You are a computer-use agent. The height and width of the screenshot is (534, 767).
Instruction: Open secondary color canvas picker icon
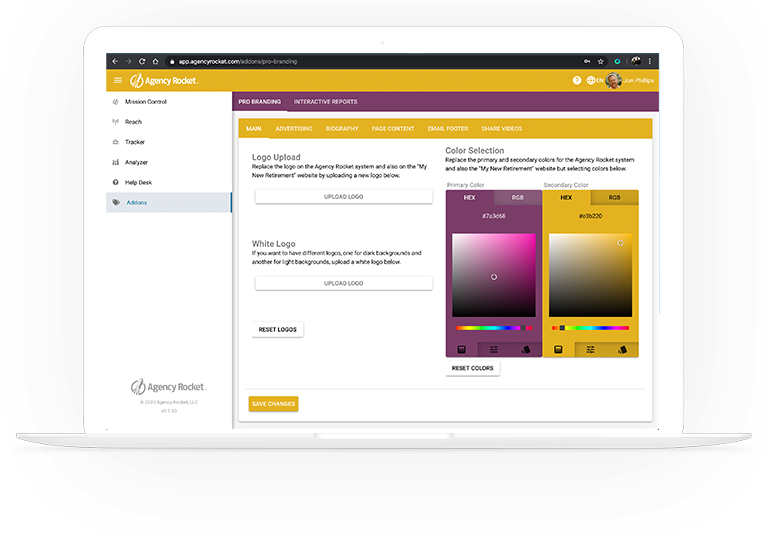pos(558,350)
